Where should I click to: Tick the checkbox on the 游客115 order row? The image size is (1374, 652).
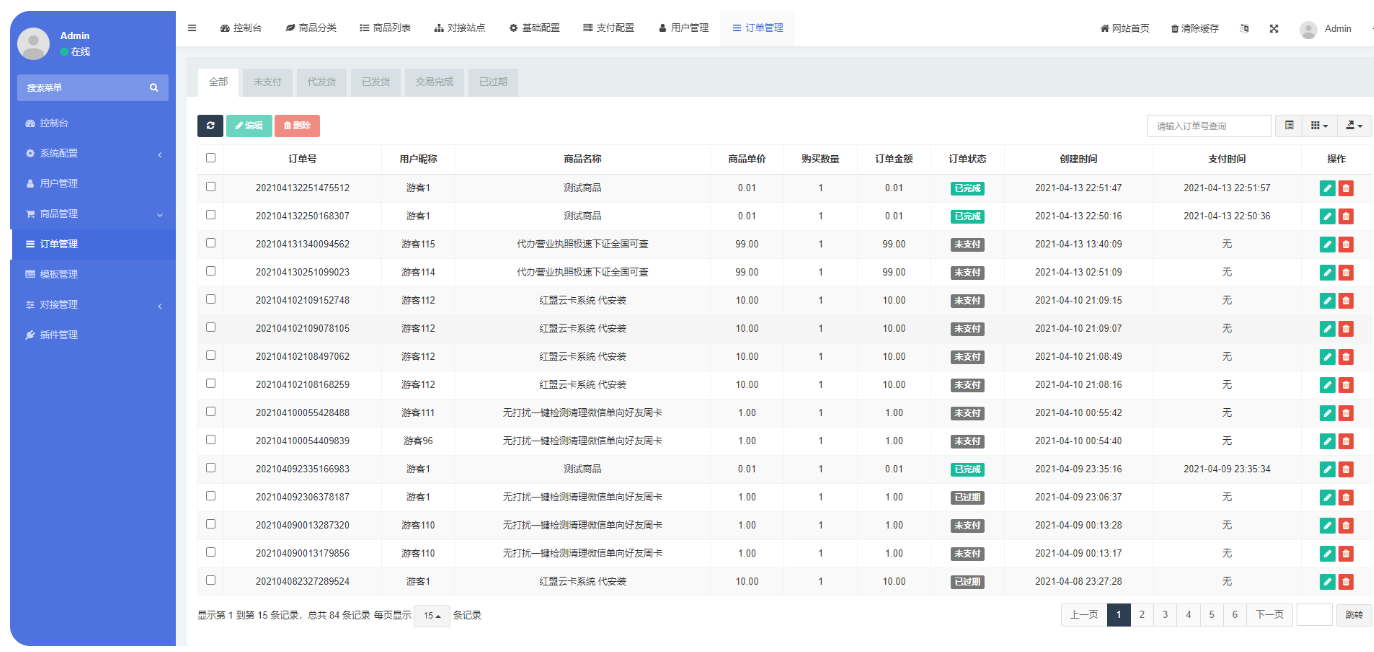(x=209, y=243)
